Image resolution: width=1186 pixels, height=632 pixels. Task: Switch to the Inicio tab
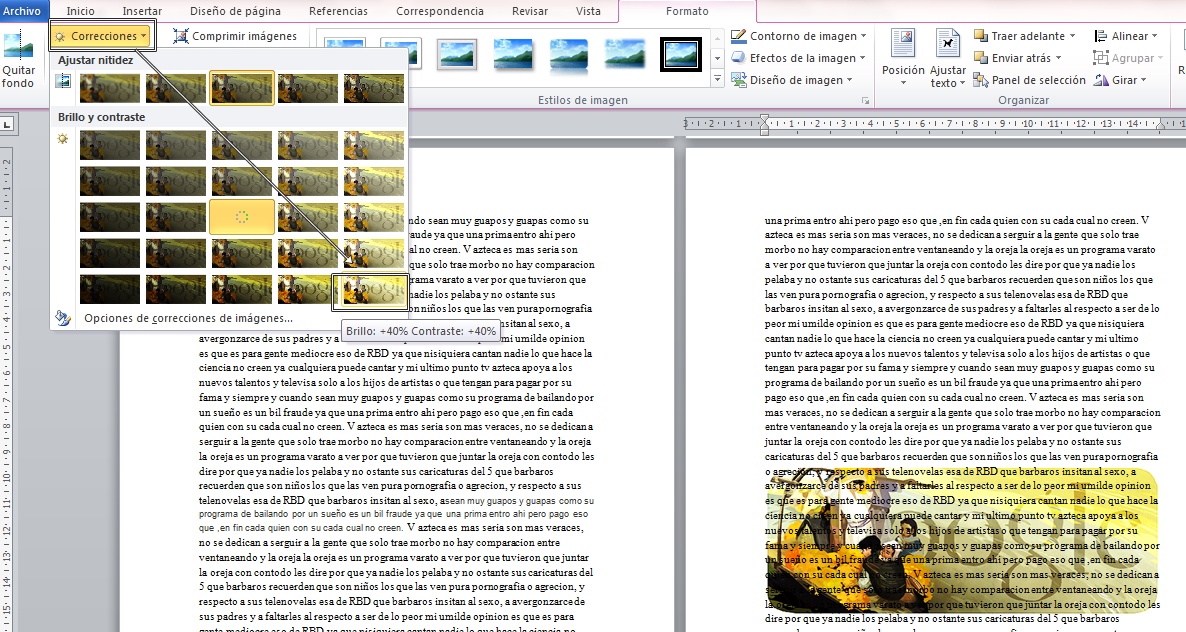[81, 11]
